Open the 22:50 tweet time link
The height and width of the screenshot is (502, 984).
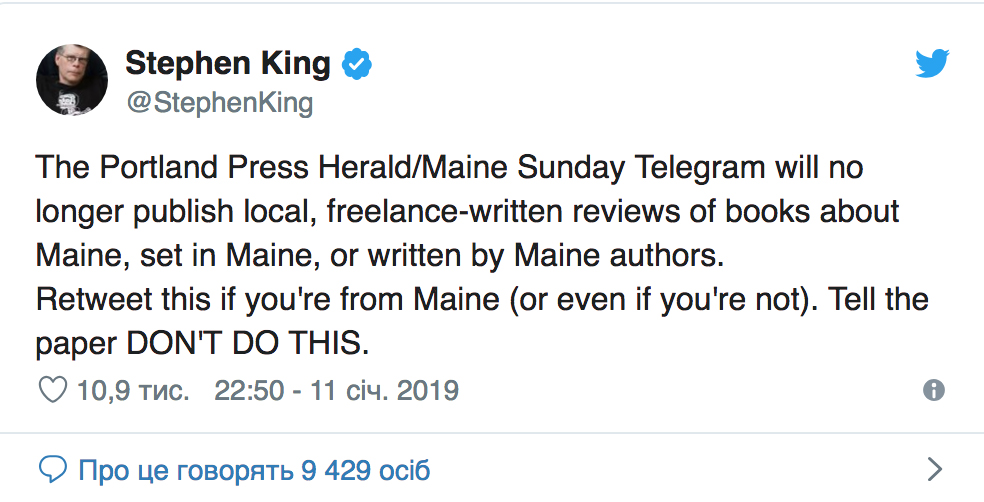[x=249, y=390]
